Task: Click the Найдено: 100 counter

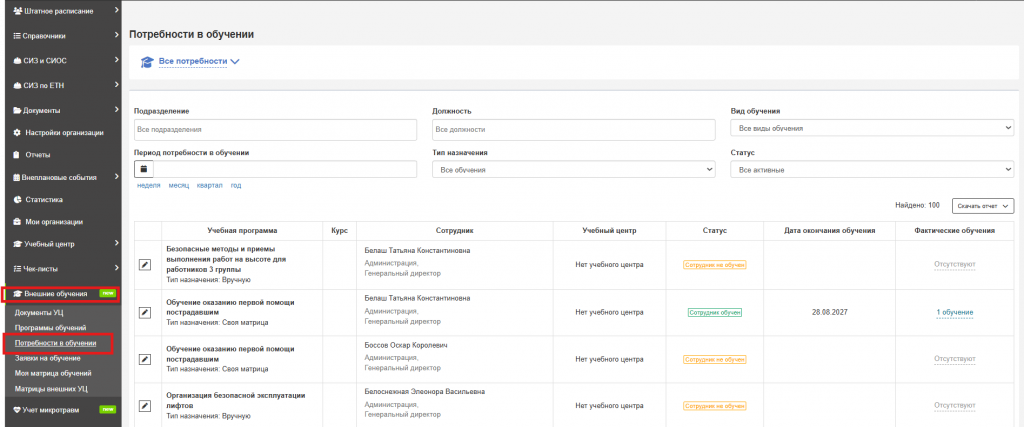Action: point(918,205)
